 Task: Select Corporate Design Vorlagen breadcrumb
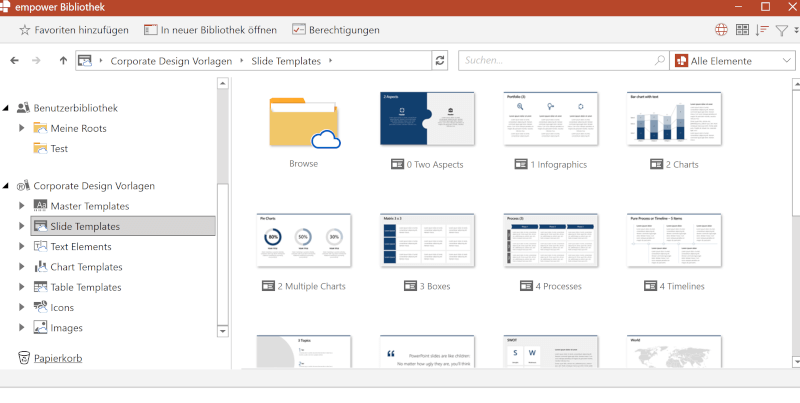pos(171,61)
